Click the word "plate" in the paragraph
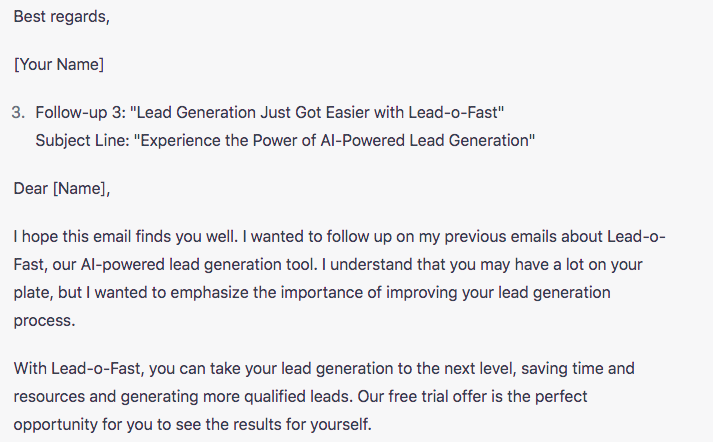713x442 pixels. 32,293
